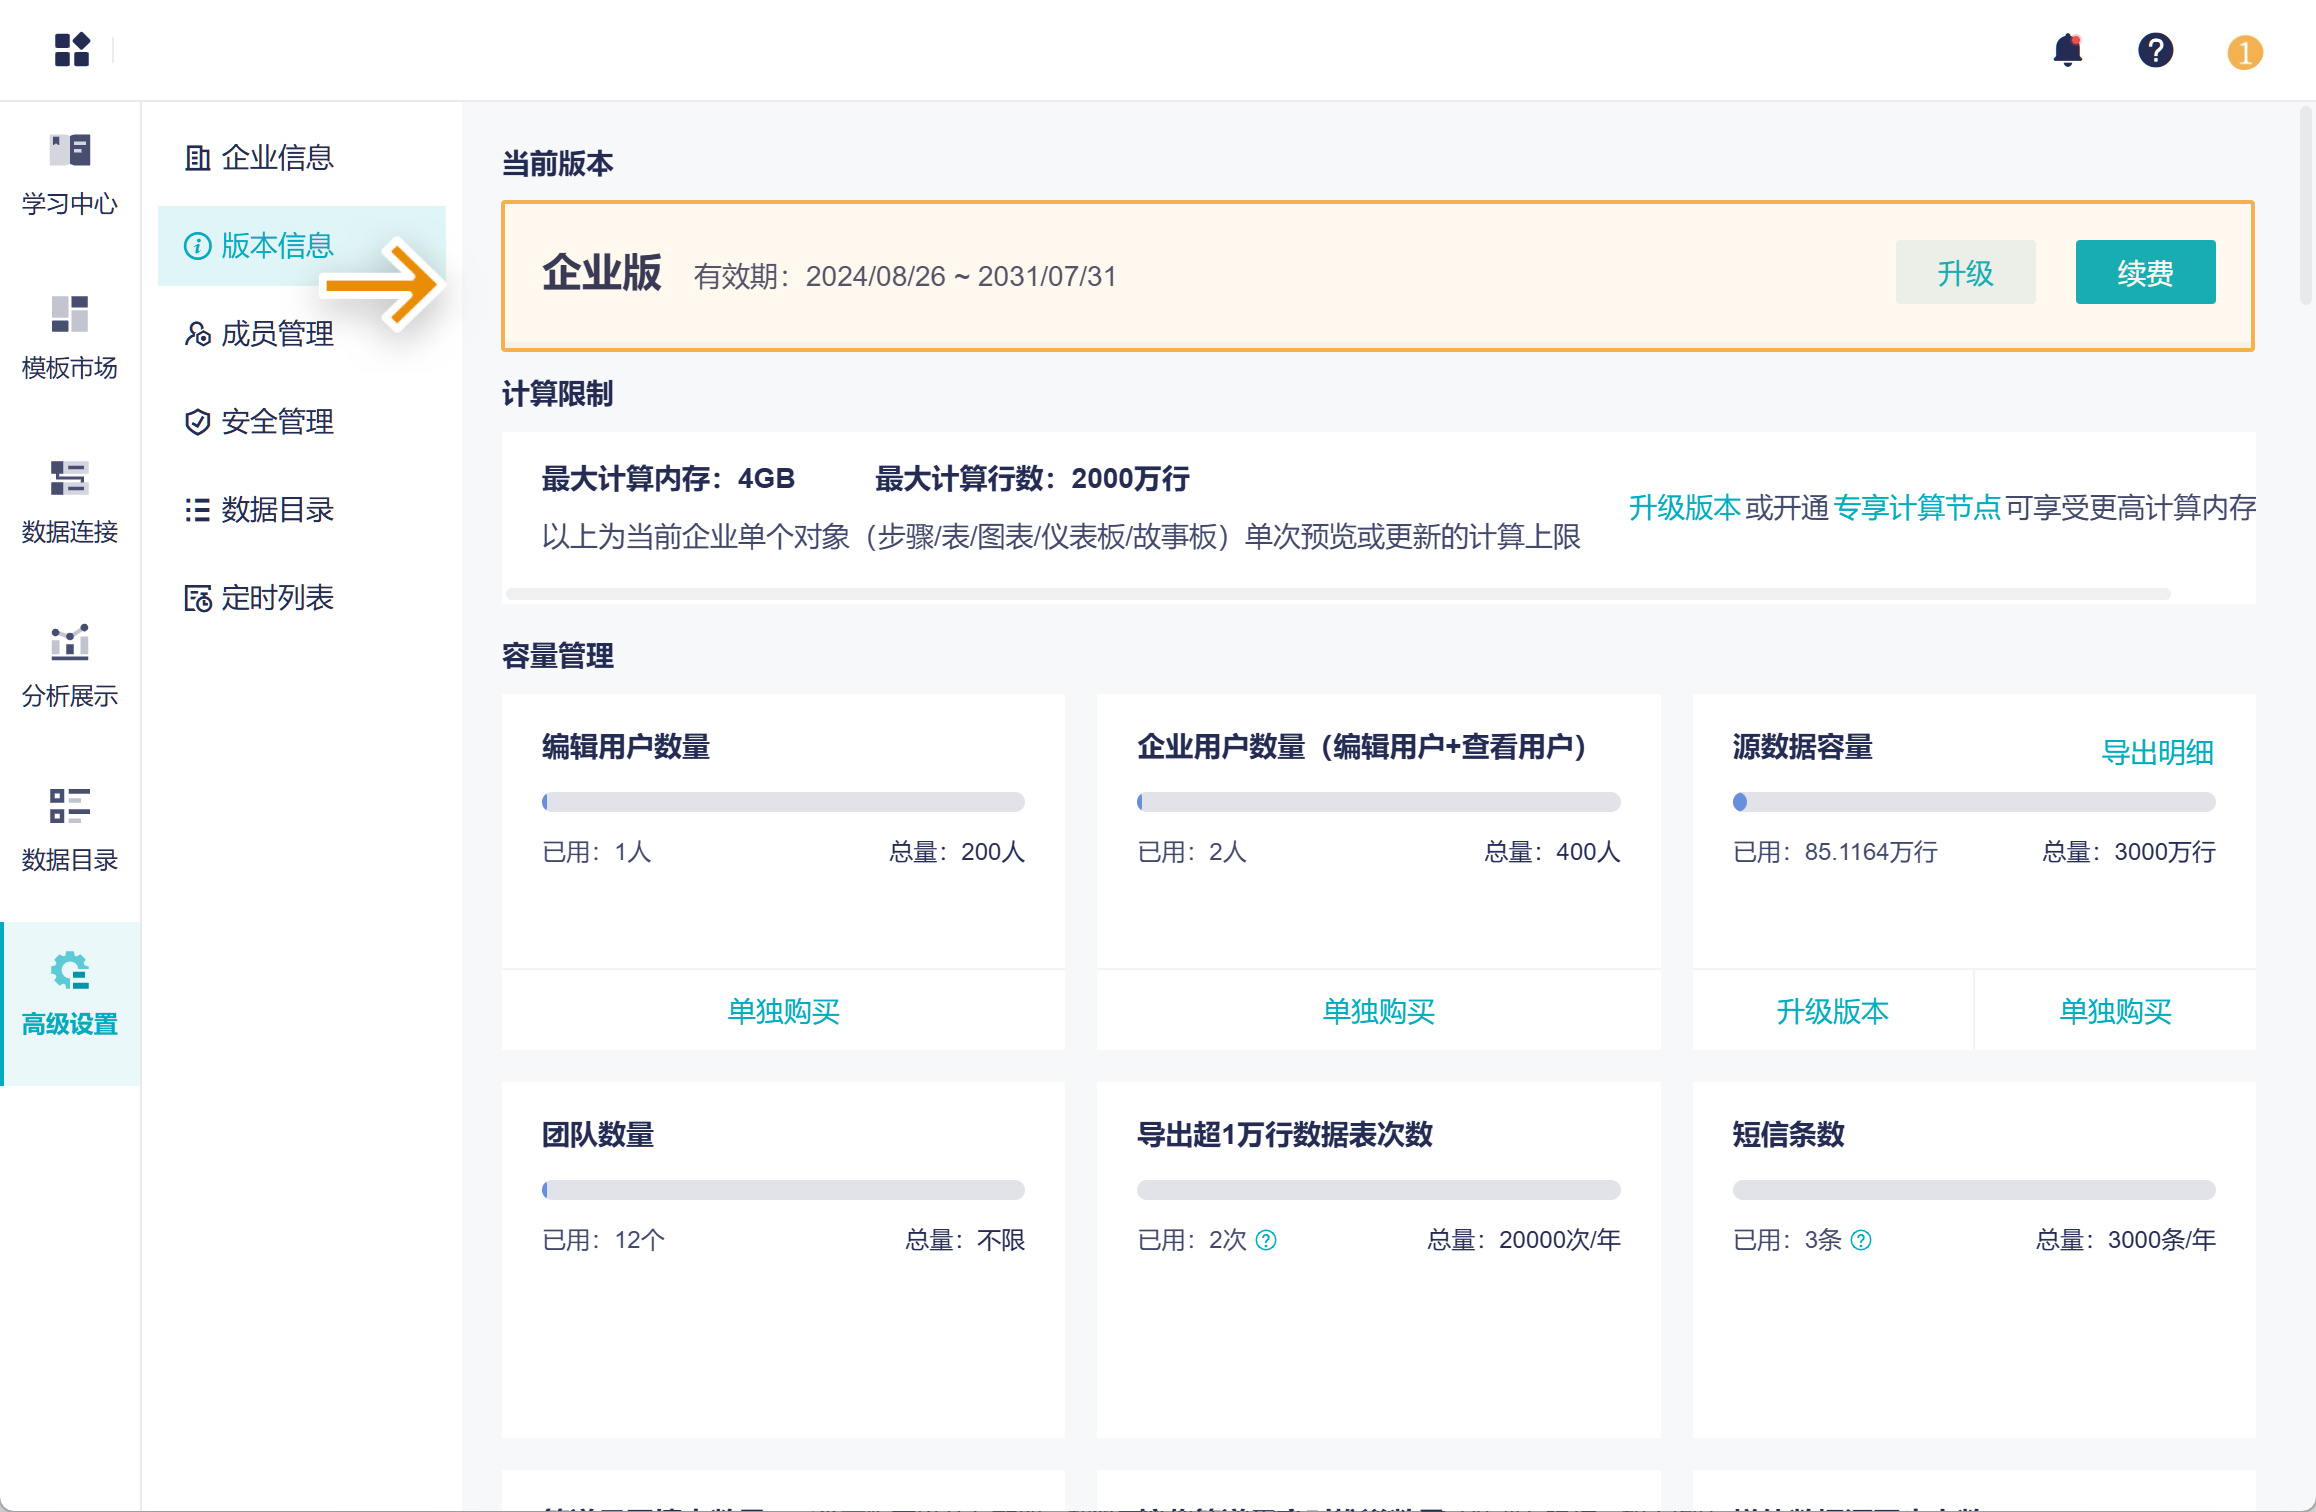The height and width of the screenshot is (1512, 2316).
Task: Click the help question mark icon
Action: tap(2155, 50)
